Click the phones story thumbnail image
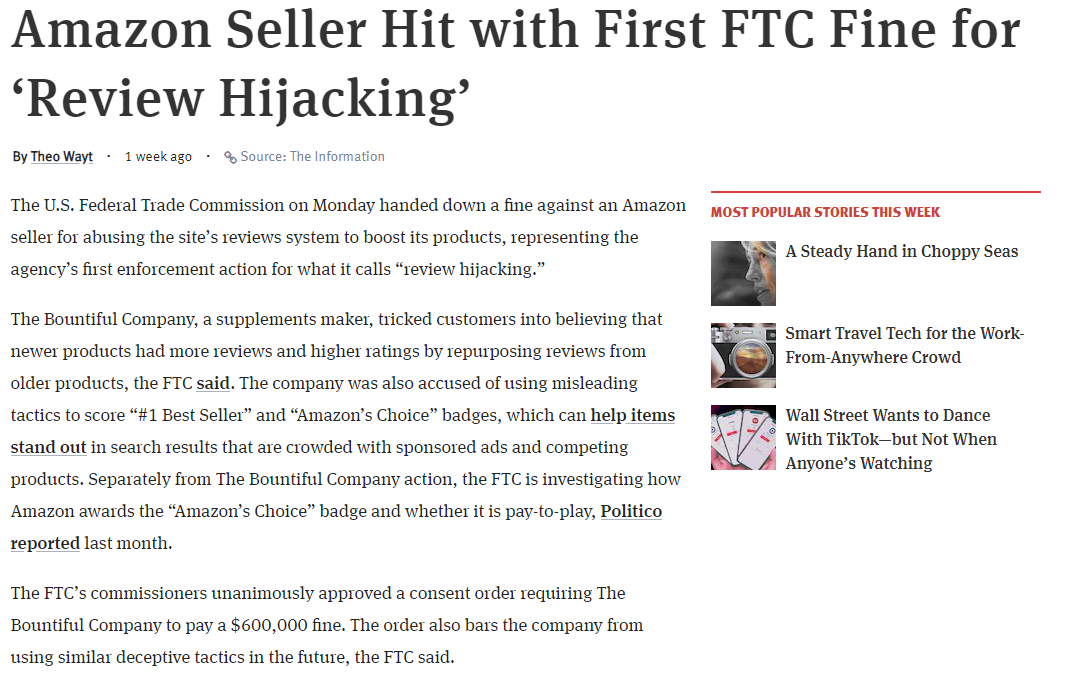This screenshot has width=1067, height=678. (743, 438)
